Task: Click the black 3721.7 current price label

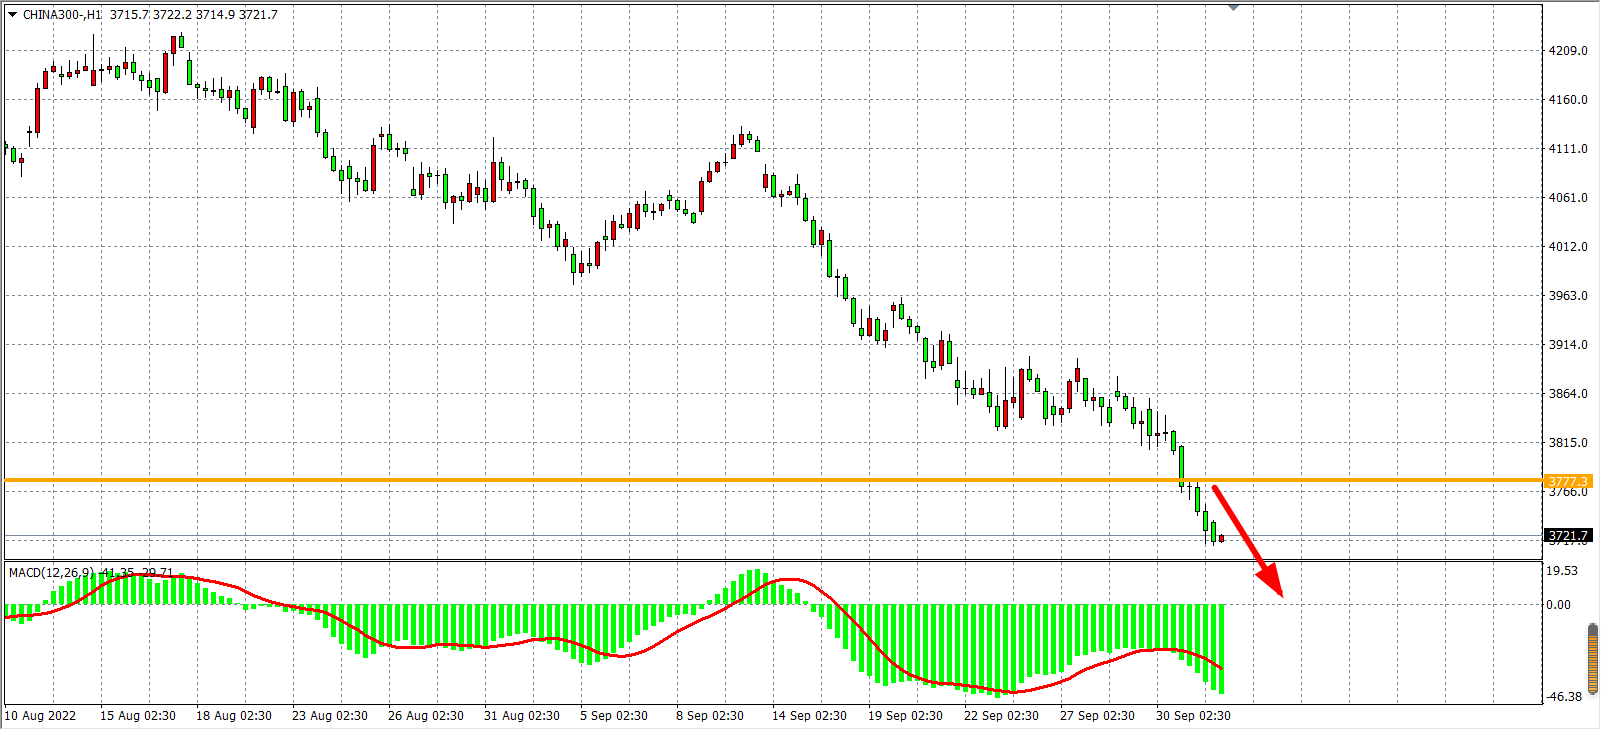Action: pyautogui.click(x=1567, y=536)
